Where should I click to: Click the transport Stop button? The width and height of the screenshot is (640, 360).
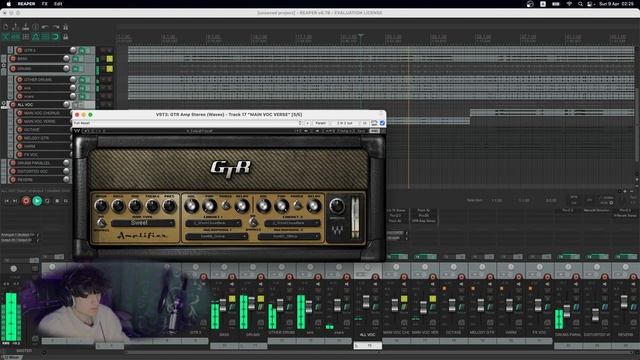pos(57,201)
